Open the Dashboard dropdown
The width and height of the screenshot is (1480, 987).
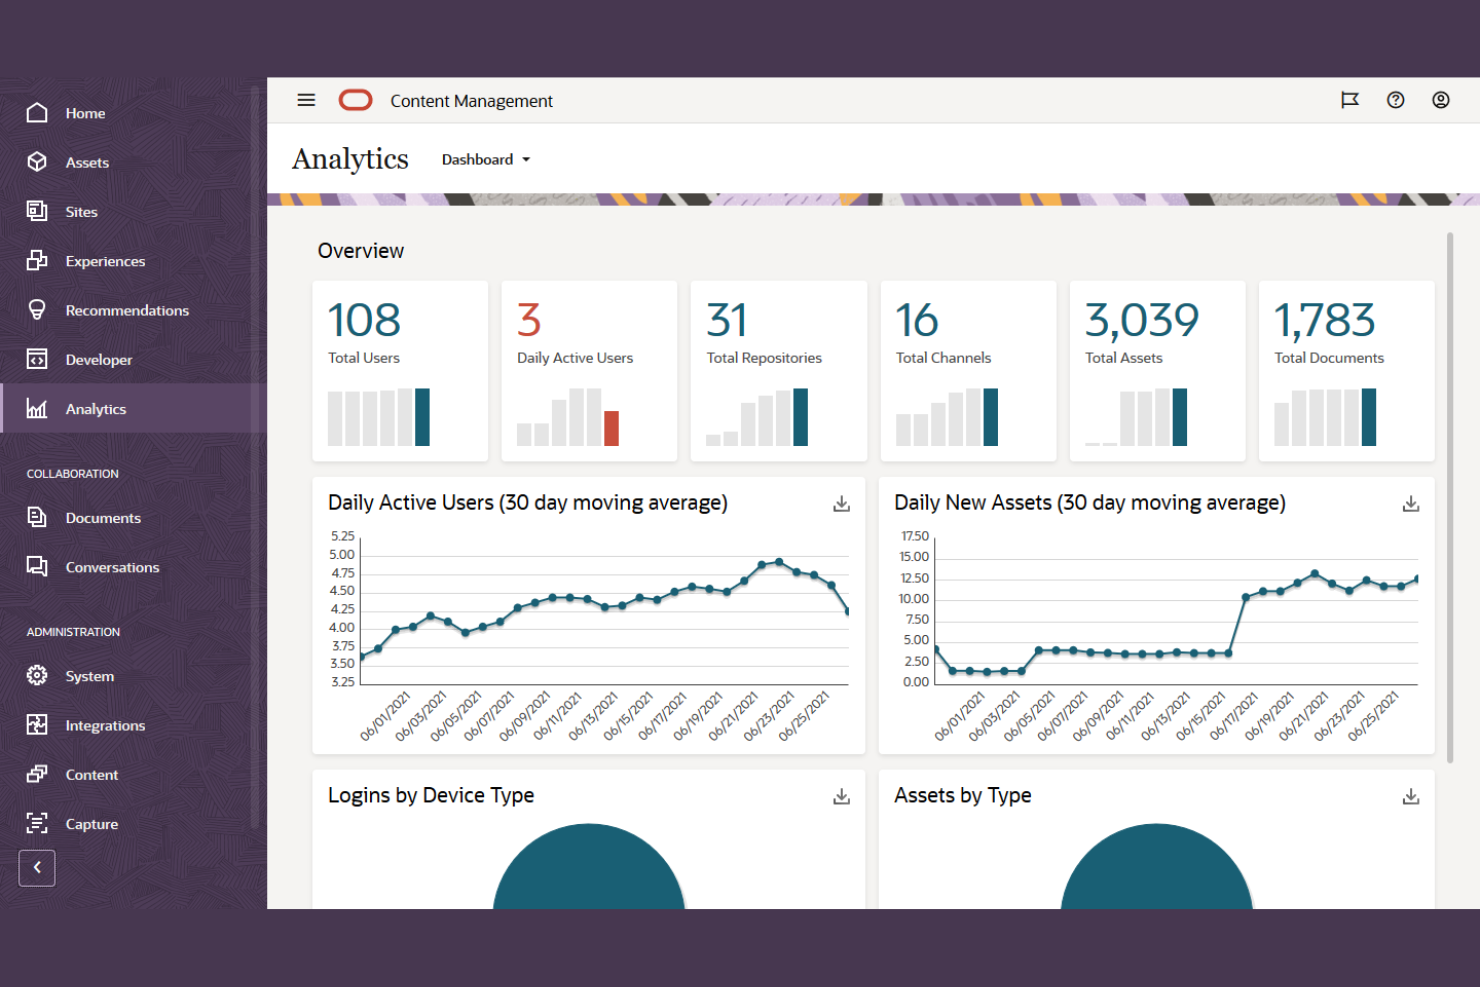coord(486,159)
